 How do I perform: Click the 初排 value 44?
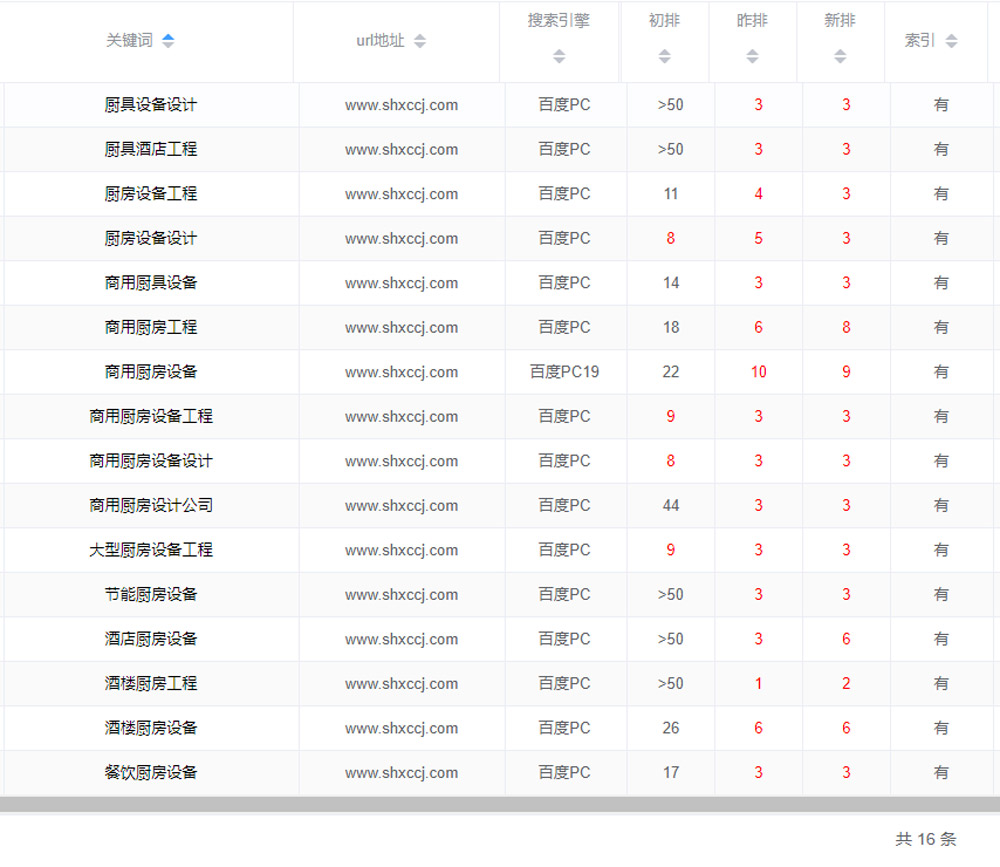[670, 506]
